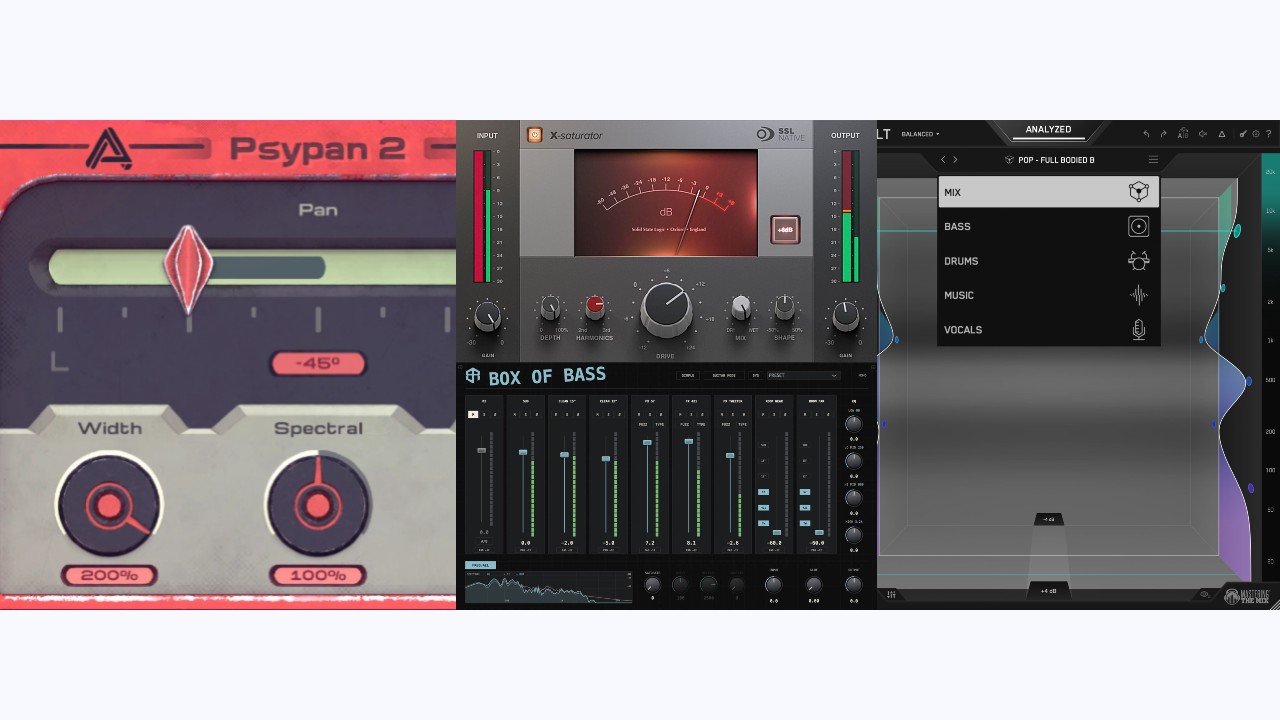Click the redo arrow icon
Viewport: 1280px width, 720px height.
[1163, 134]
